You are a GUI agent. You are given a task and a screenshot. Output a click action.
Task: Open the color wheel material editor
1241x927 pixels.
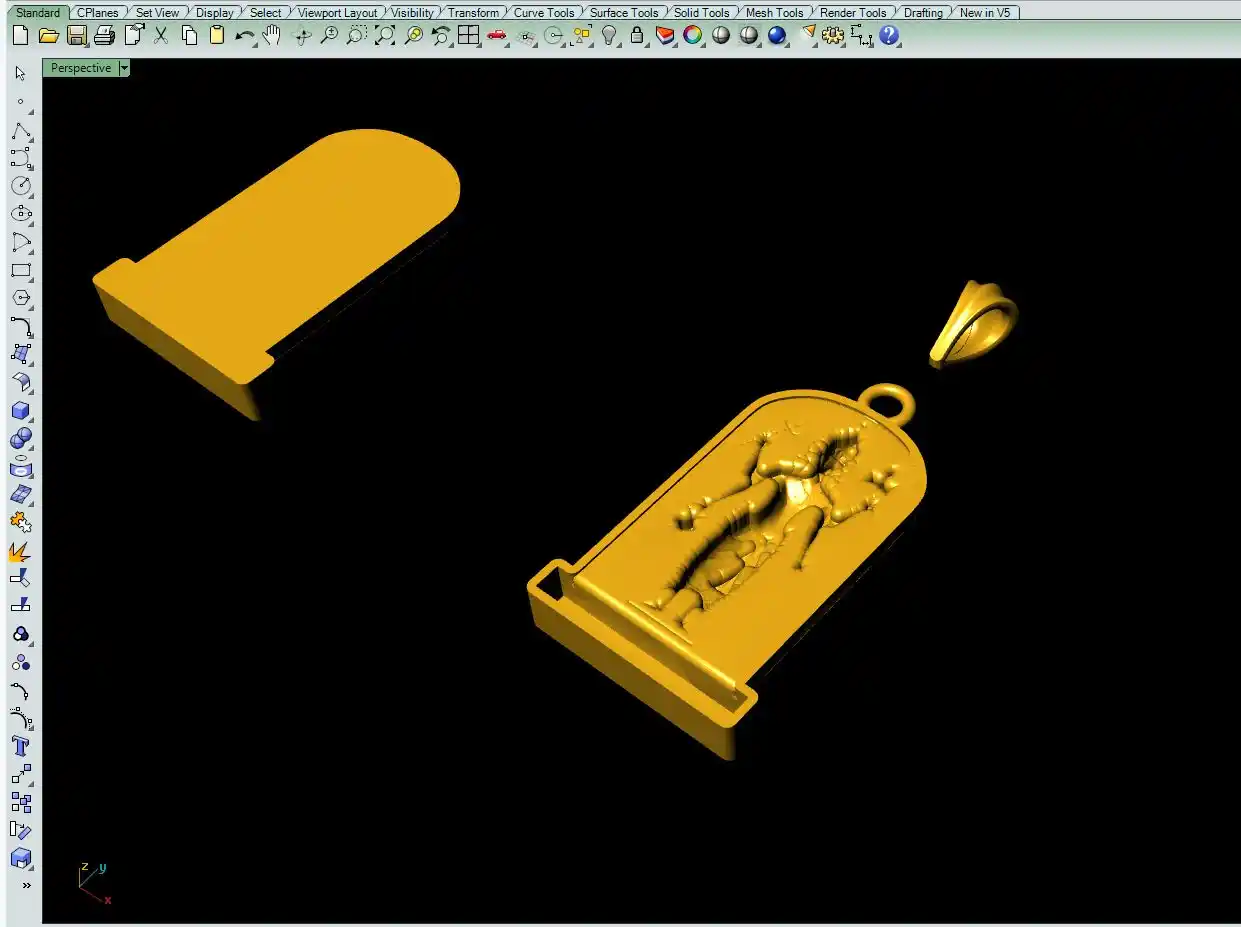(x=693, y=36)
